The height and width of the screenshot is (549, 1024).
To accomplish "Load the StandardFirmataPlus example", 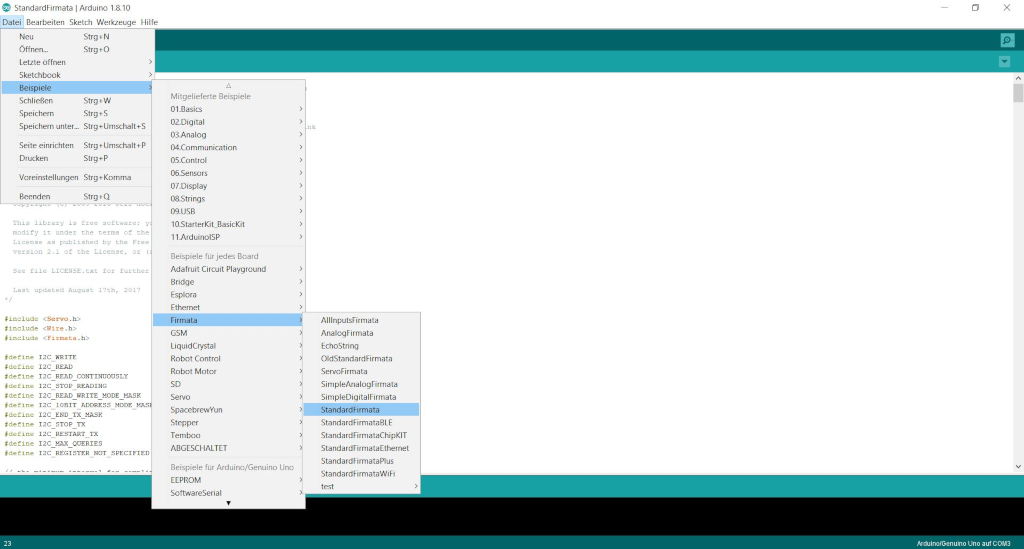I will tap(361, 461).
